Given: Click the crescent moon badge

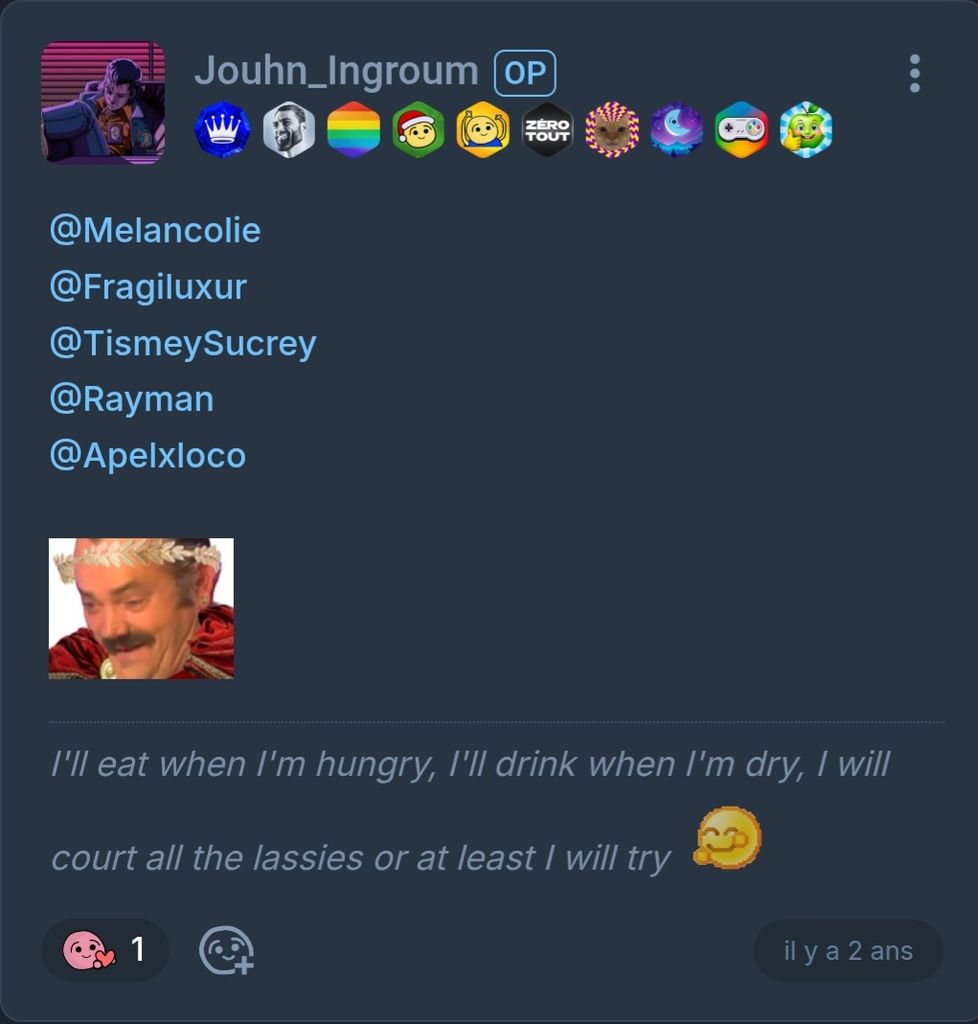Looking at the screenshot, I should (677, 130).
